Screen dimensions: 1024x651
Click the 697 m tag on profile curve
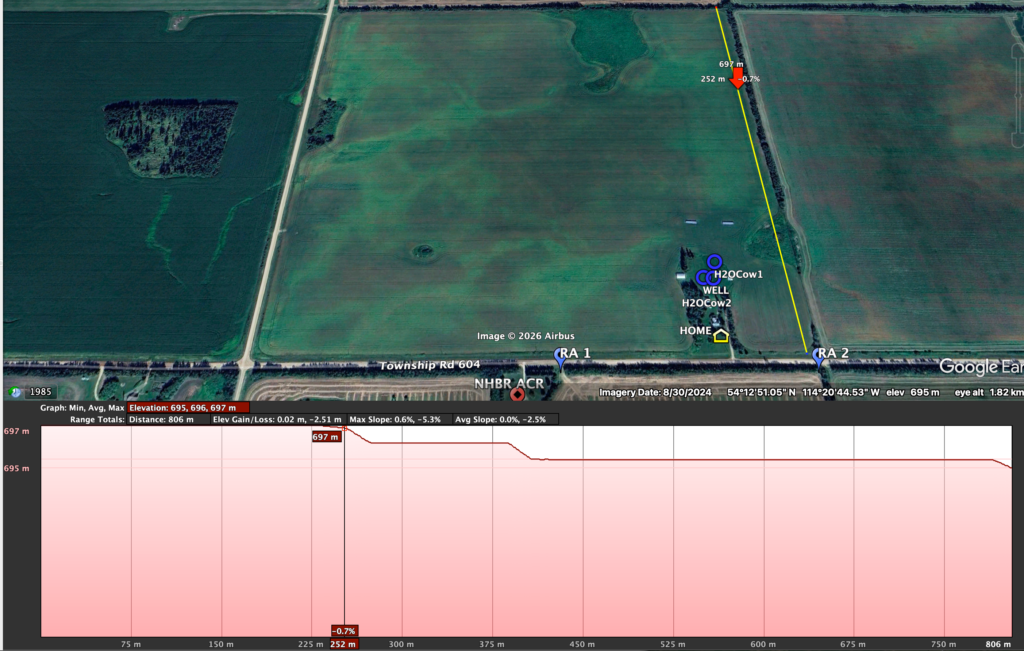326,437
